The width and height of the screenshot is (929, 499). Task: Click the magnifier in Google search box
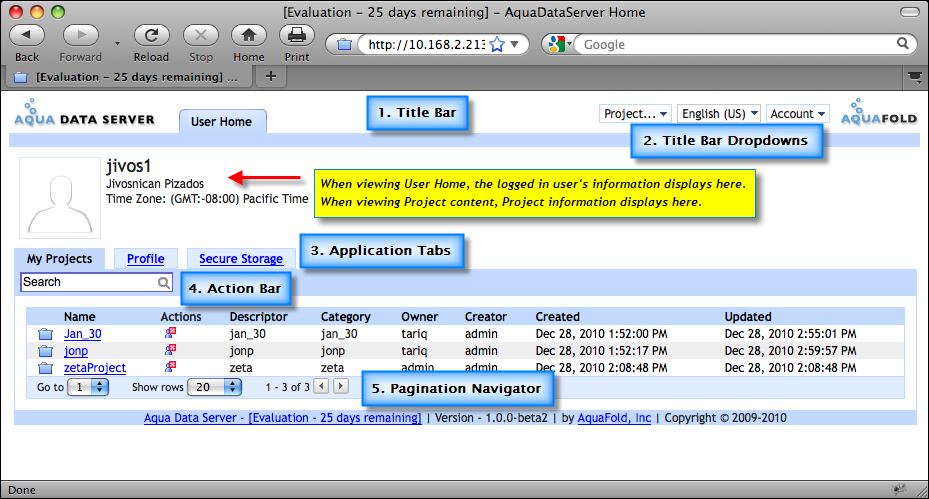tap(902, 43)
